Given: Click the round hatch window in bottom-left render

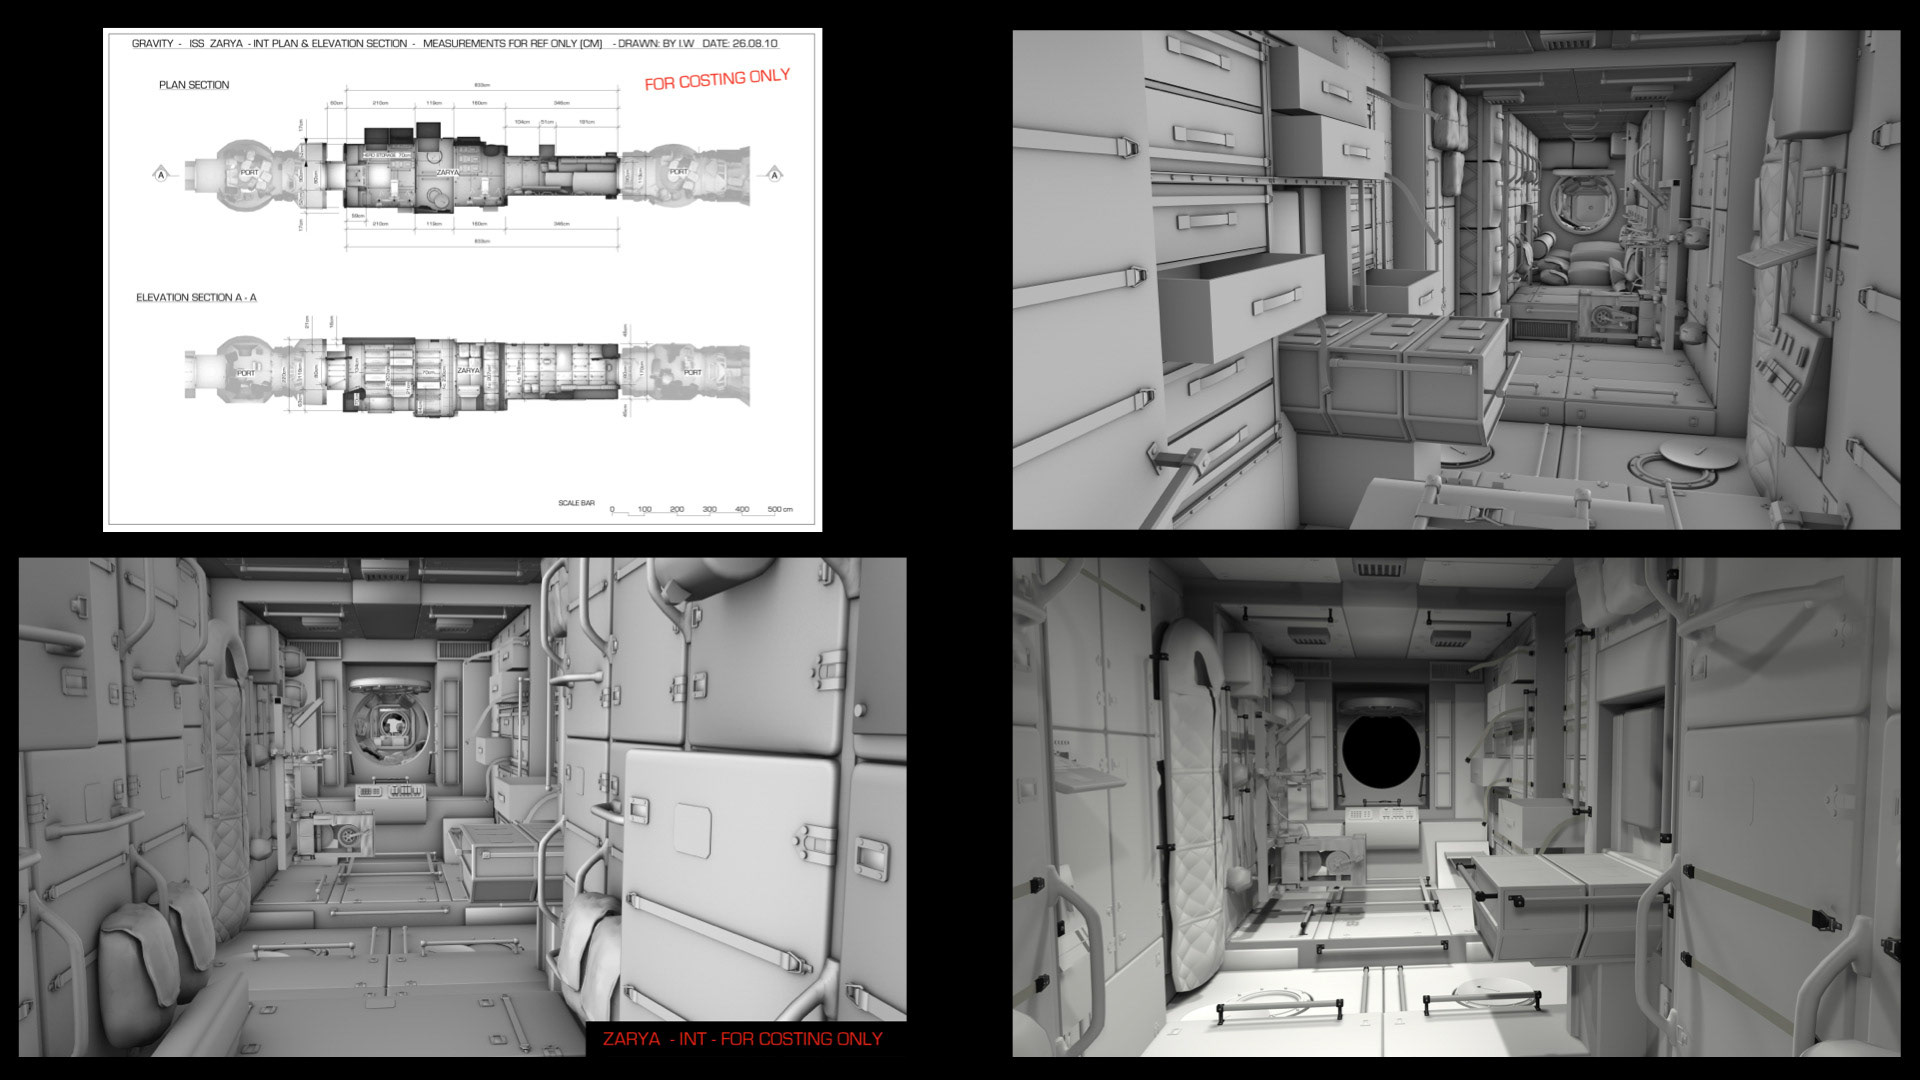Looking at the screenshot, I should (393, 727).
